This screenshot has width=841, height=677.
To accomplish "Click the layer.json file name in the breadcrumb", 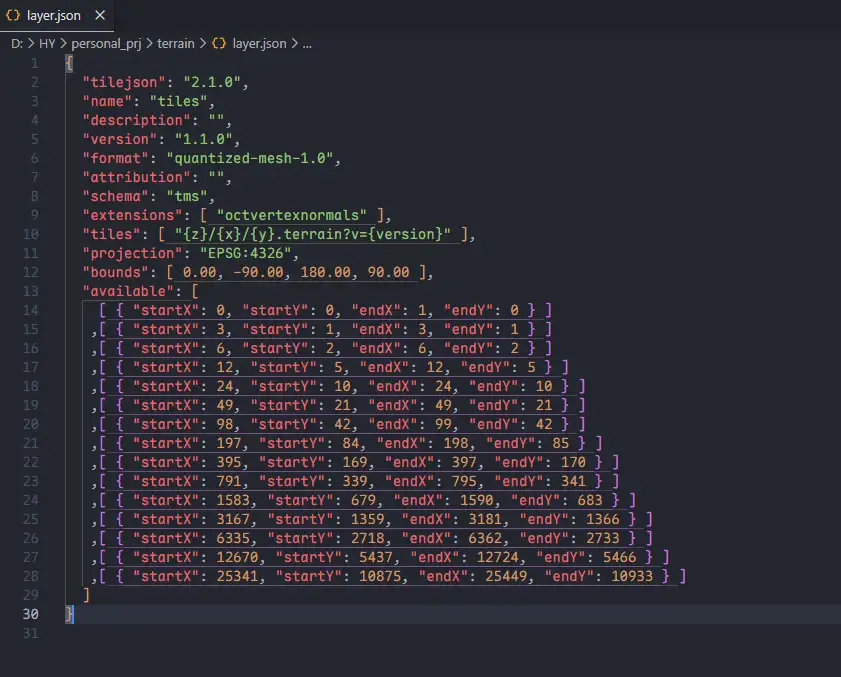I will point(259,44).
